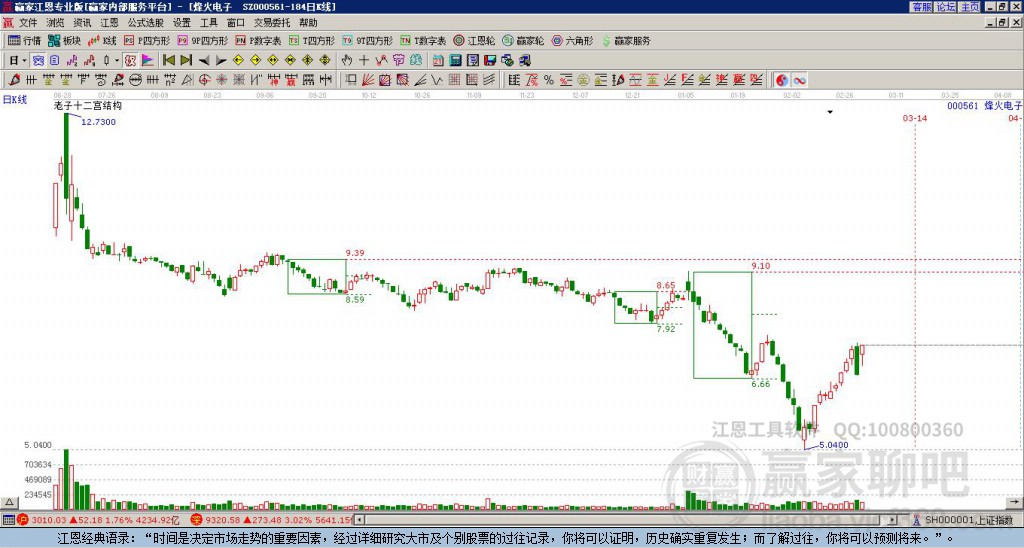
Task: Open the P数字表 tool
Action: click(258, 40)
